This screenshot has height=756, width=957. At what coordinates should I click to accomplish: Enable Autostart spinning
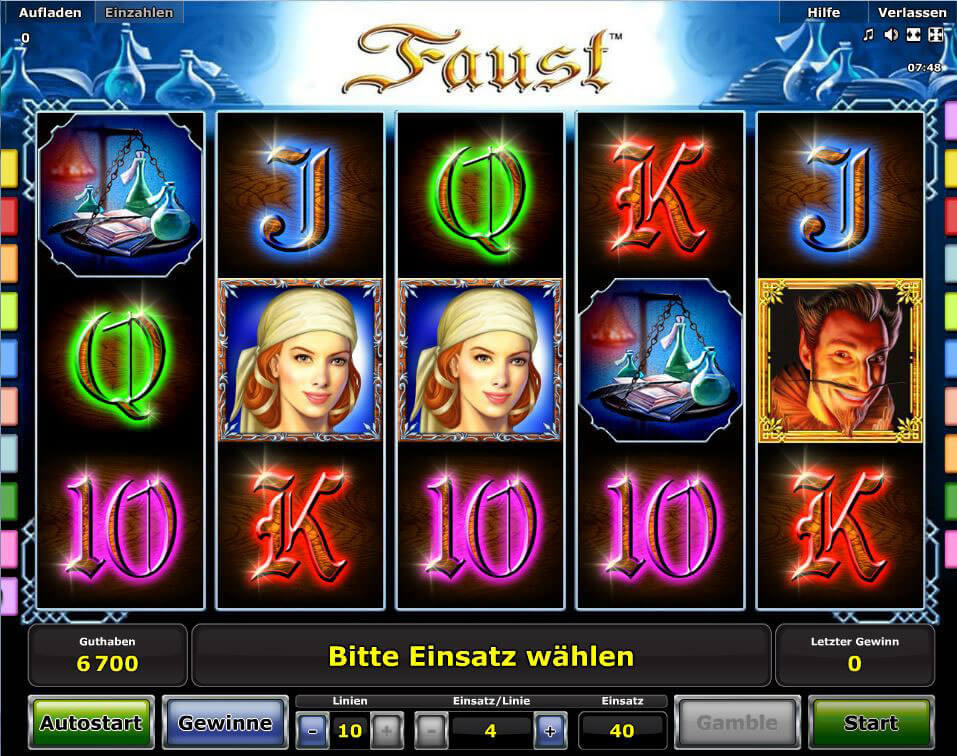point(91,723)
